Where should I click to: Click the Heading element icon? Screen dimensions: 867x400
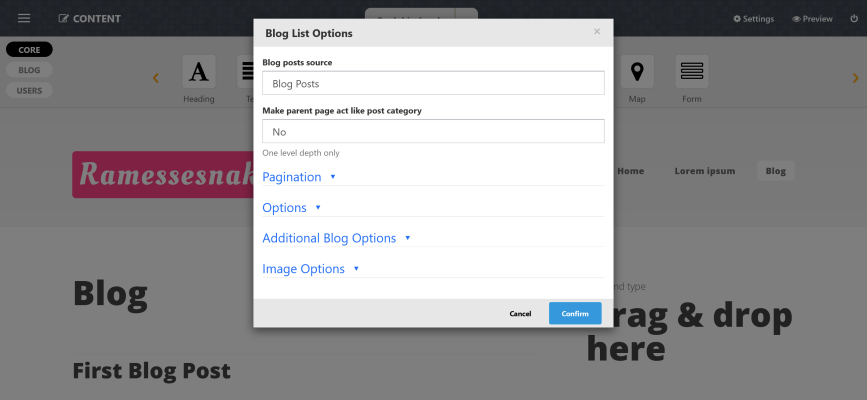[x=199, y=72]
